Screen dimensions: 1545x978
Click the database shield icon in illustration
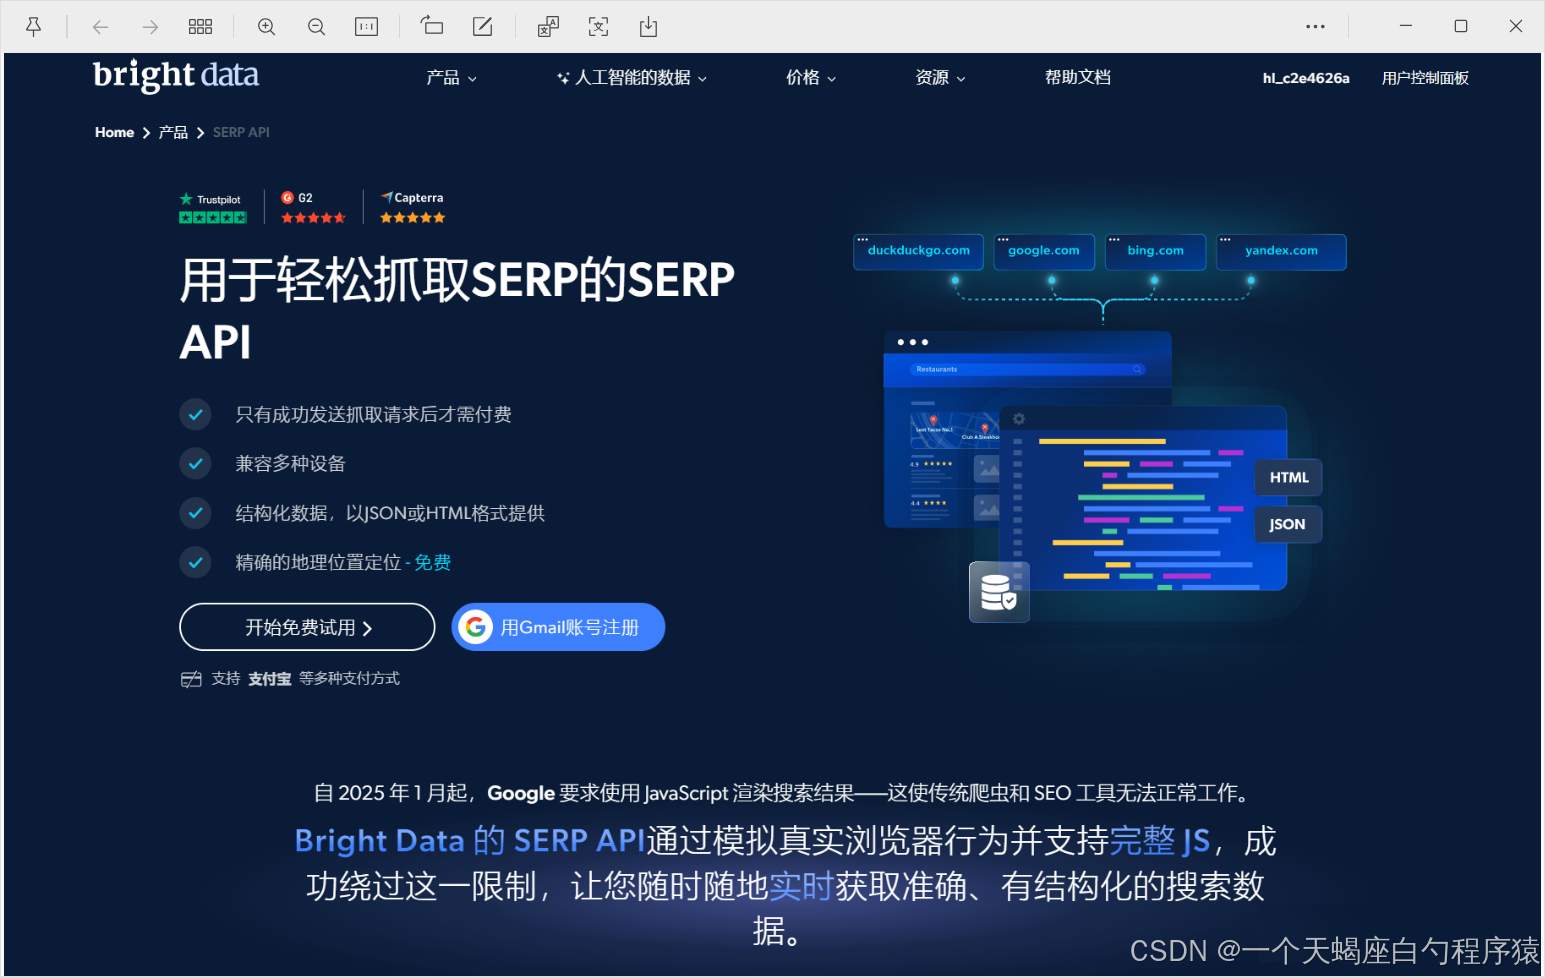pyautogui.click(x=999, y=592)
